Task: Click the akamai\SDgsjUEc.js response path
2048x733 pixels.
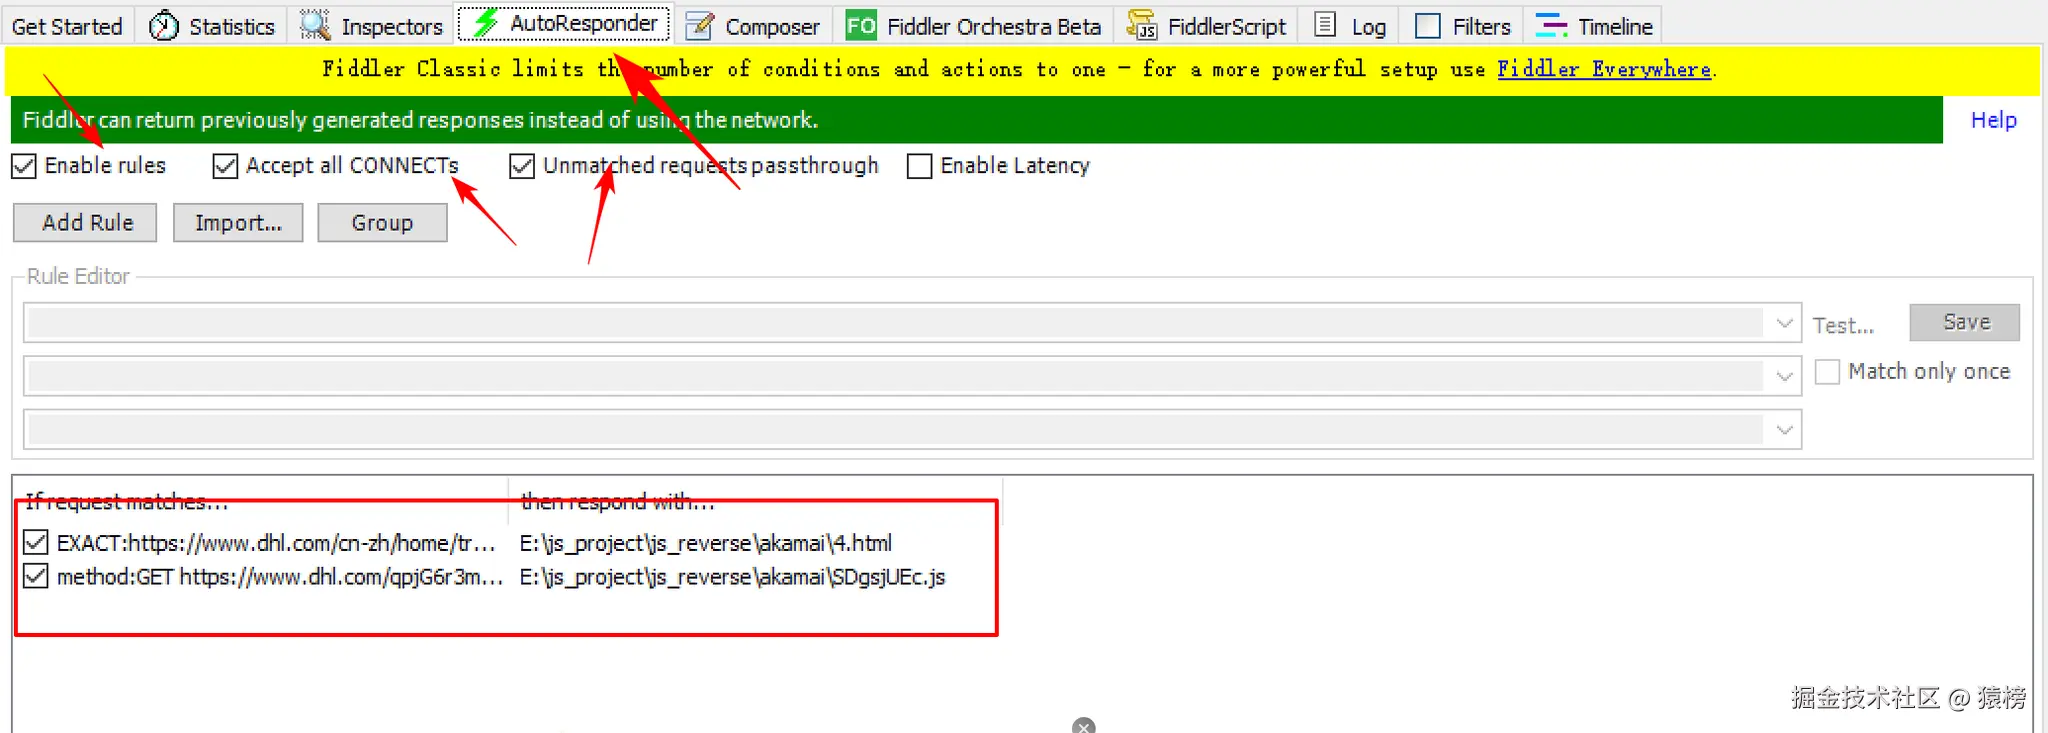Action: [732, 577]
